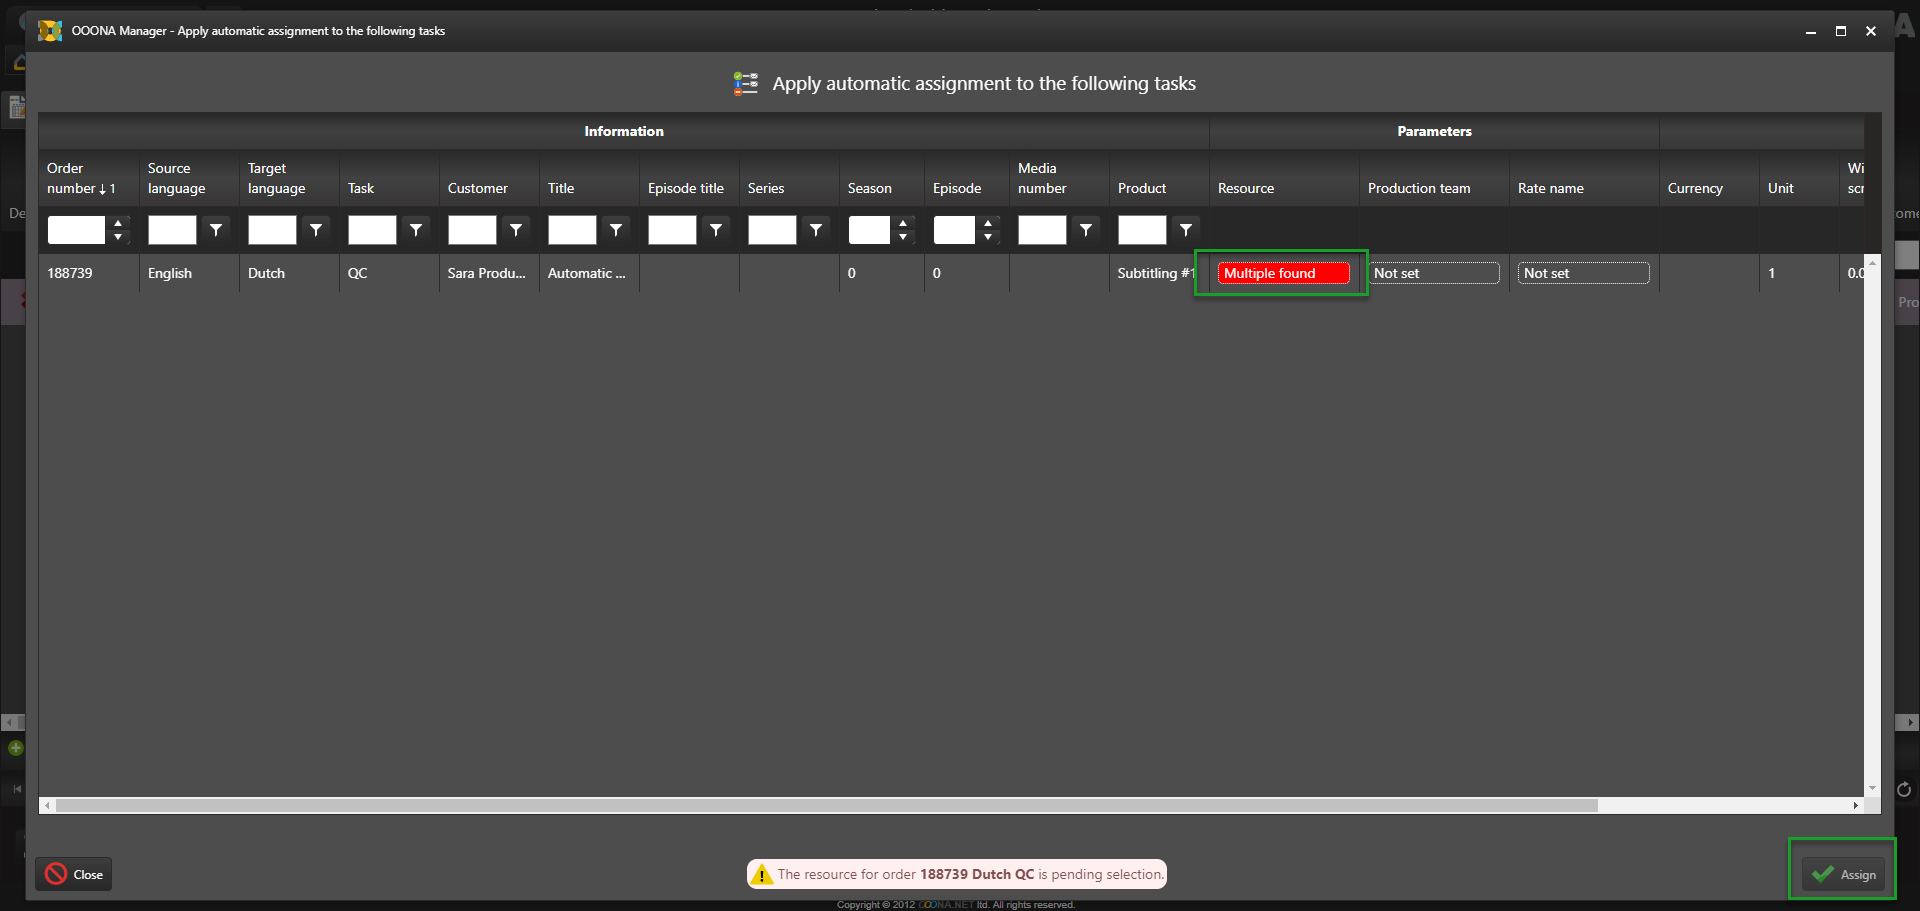Open the Media number filter funnel
Viewport: 1920px width, 911px height.
pos(1086,230)
